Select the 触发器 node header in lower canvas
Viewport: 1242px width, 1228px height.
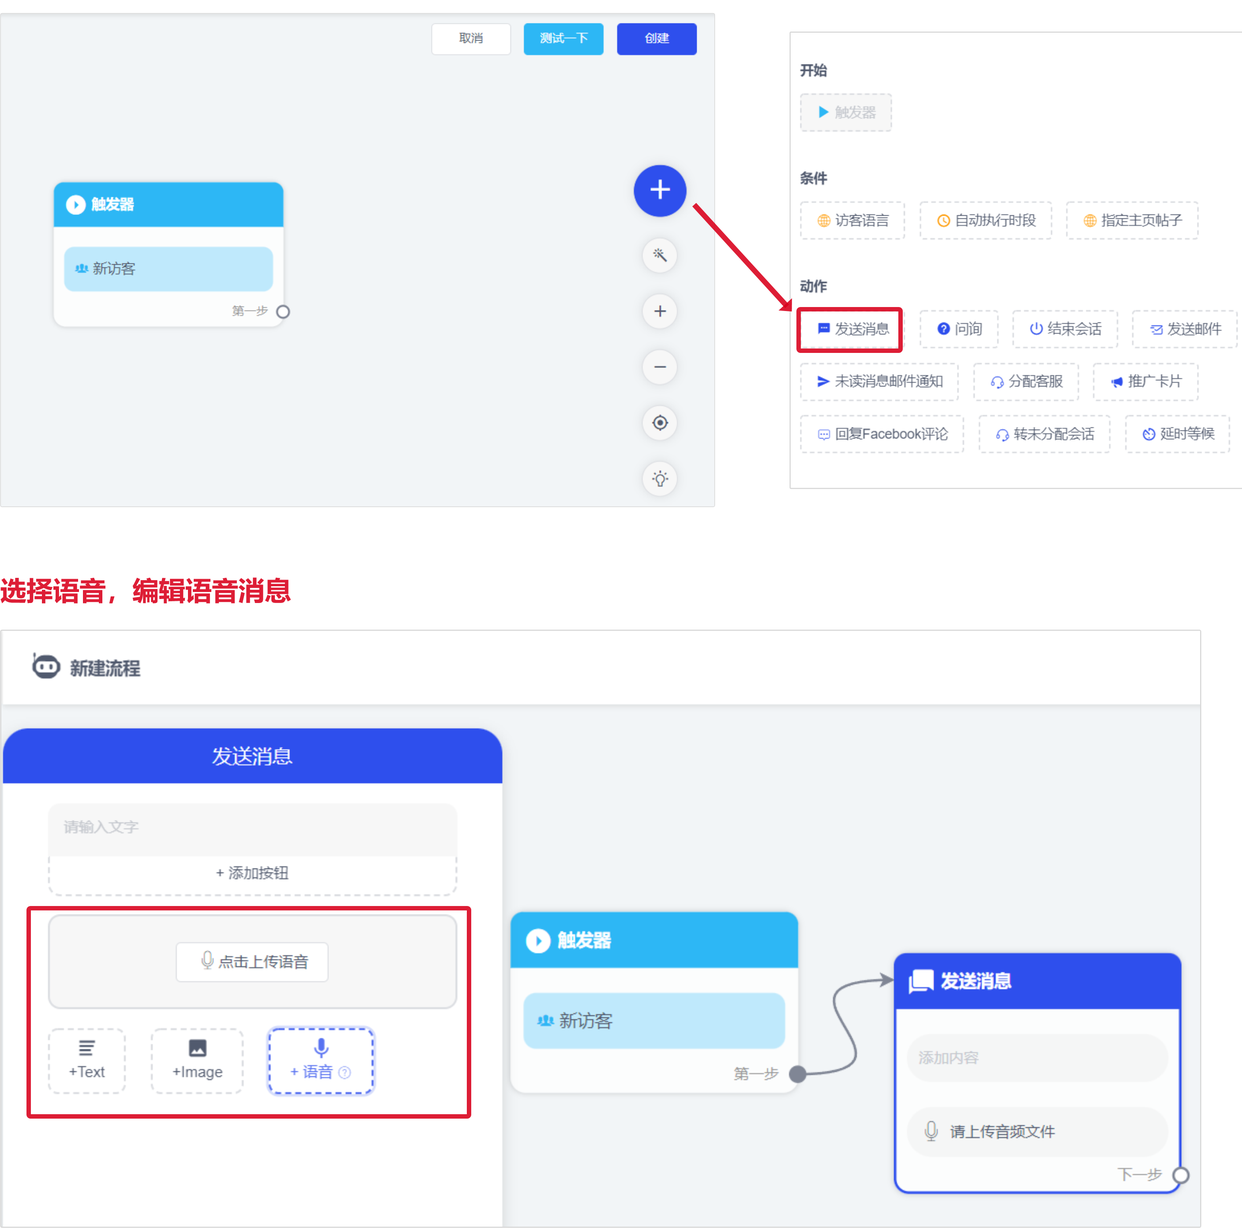pyautogui.click(x=654, y=940)
